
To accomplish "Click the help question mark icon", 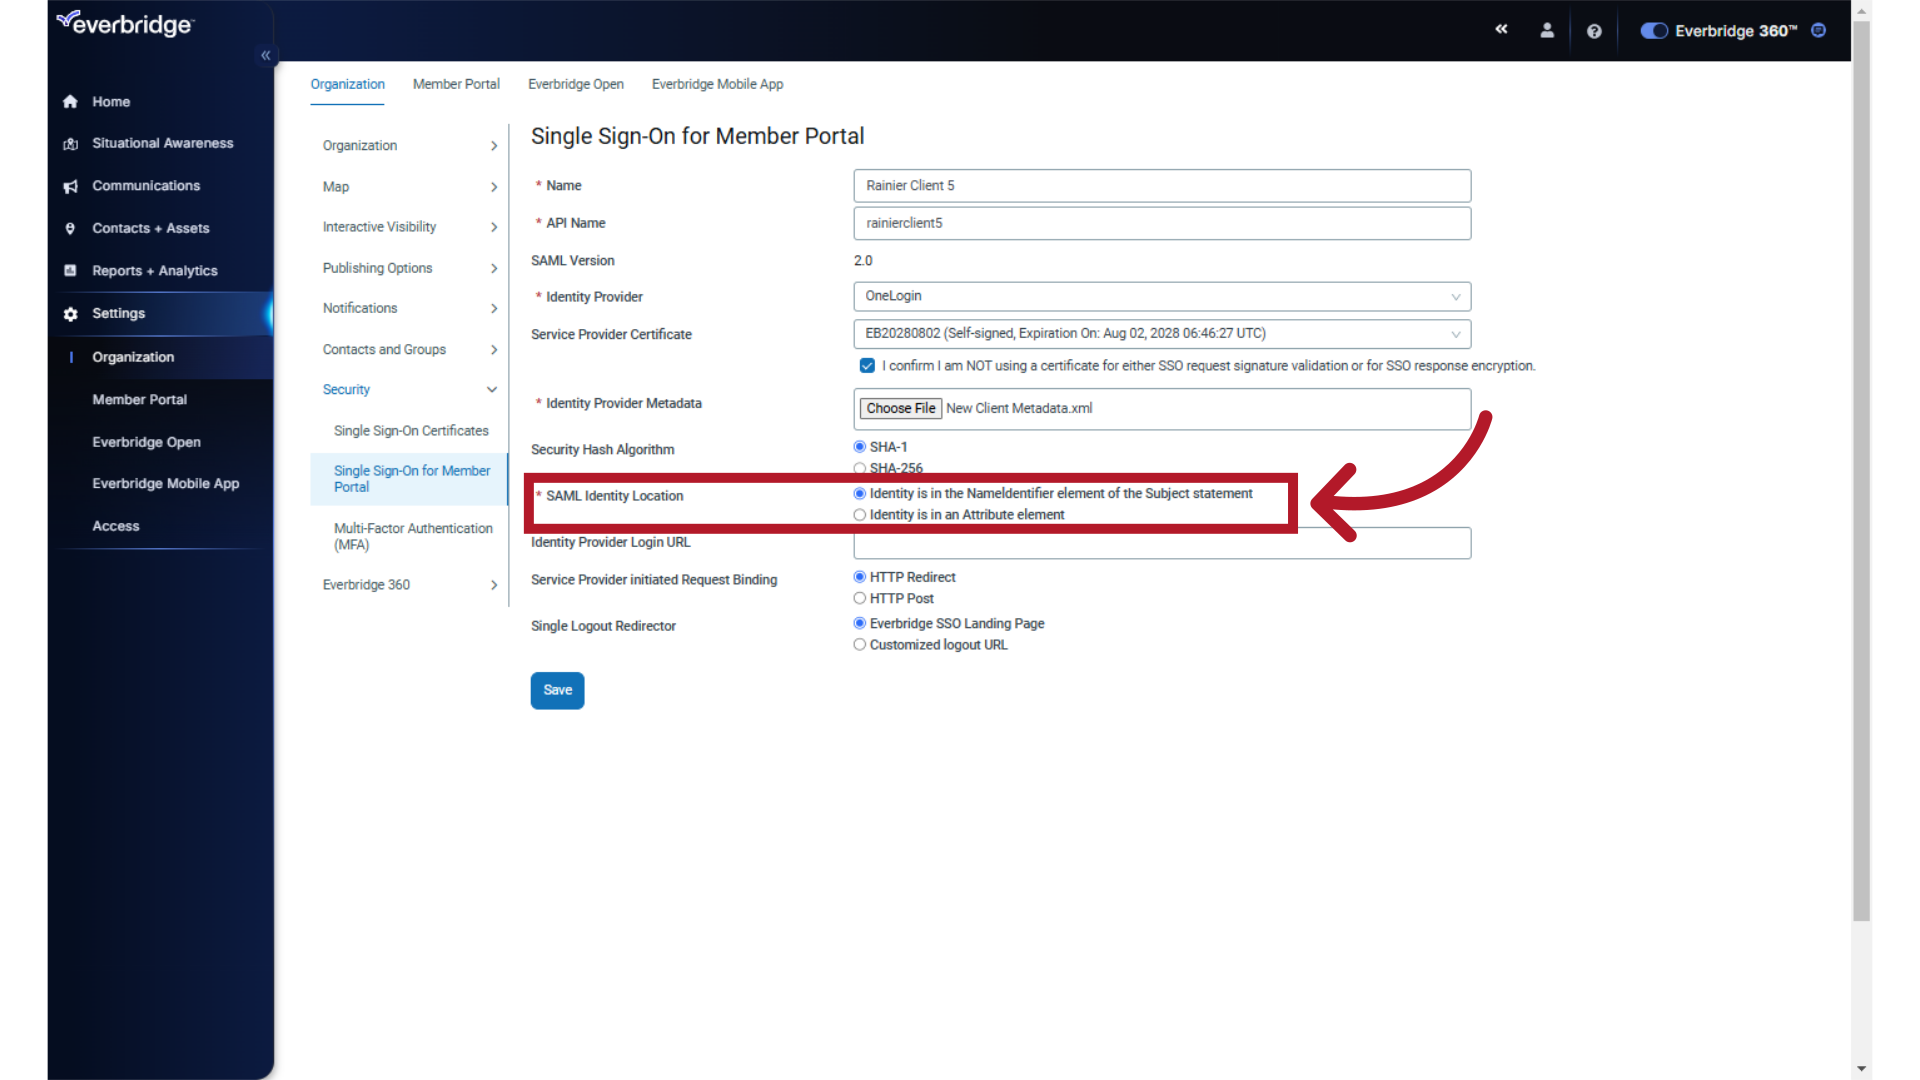I will 1593,30.
